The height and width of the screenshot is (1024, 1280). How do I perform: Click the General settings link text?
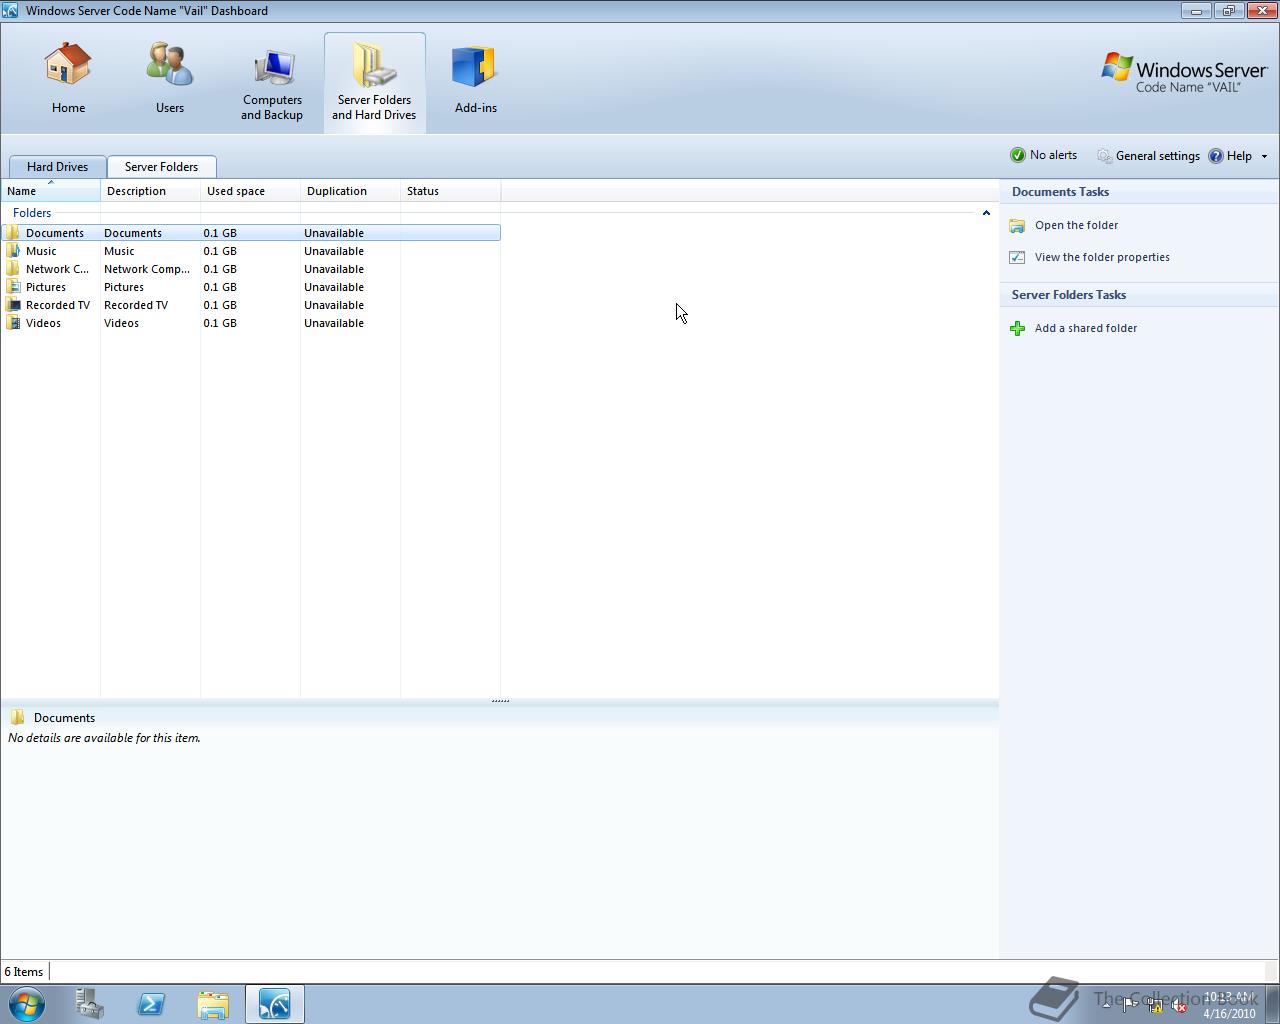(x=1157, y=156)
